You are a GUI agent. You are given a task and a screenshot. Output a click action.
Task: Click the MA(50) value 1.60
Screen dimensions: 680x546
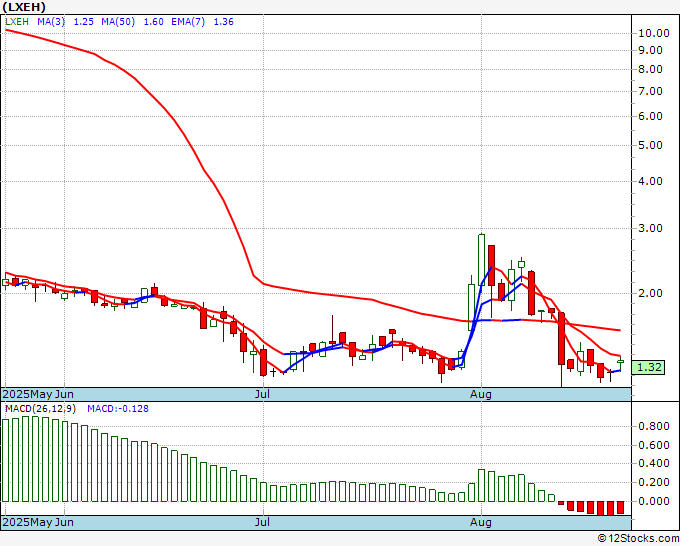click(x=153, y=22)
